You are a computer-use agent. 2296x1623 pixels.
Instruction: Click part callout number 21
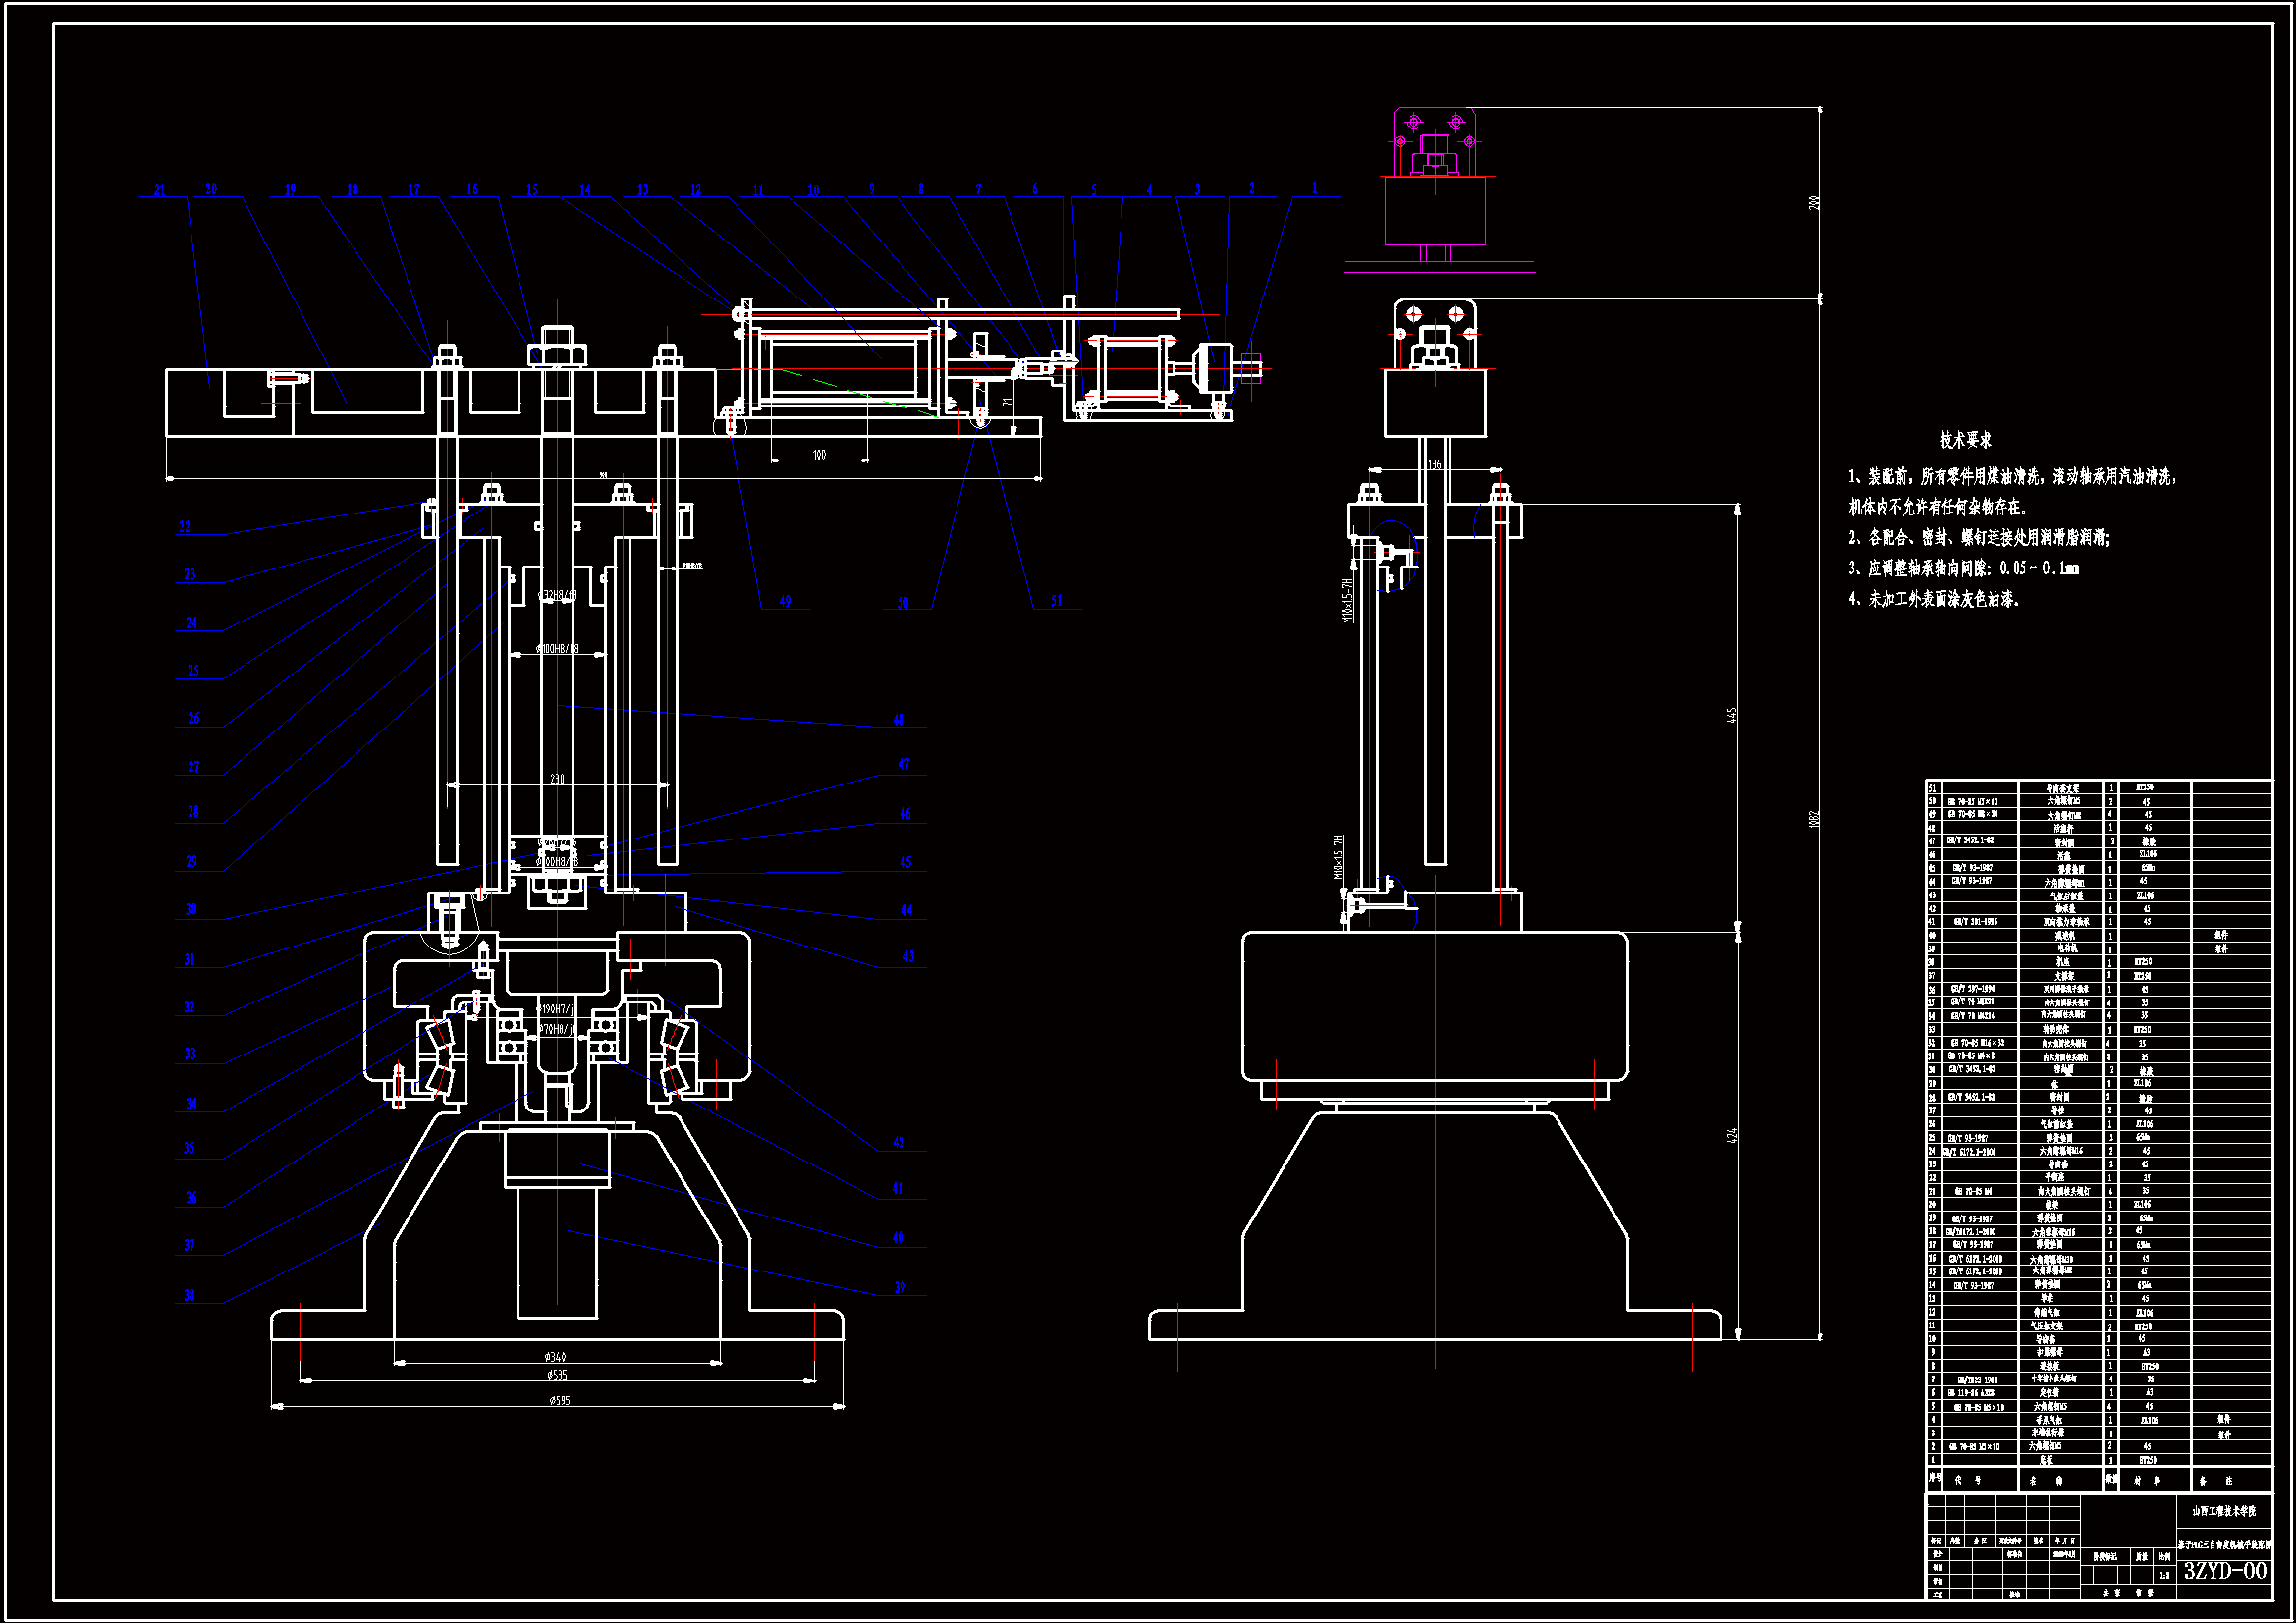(x=160, y=190)
